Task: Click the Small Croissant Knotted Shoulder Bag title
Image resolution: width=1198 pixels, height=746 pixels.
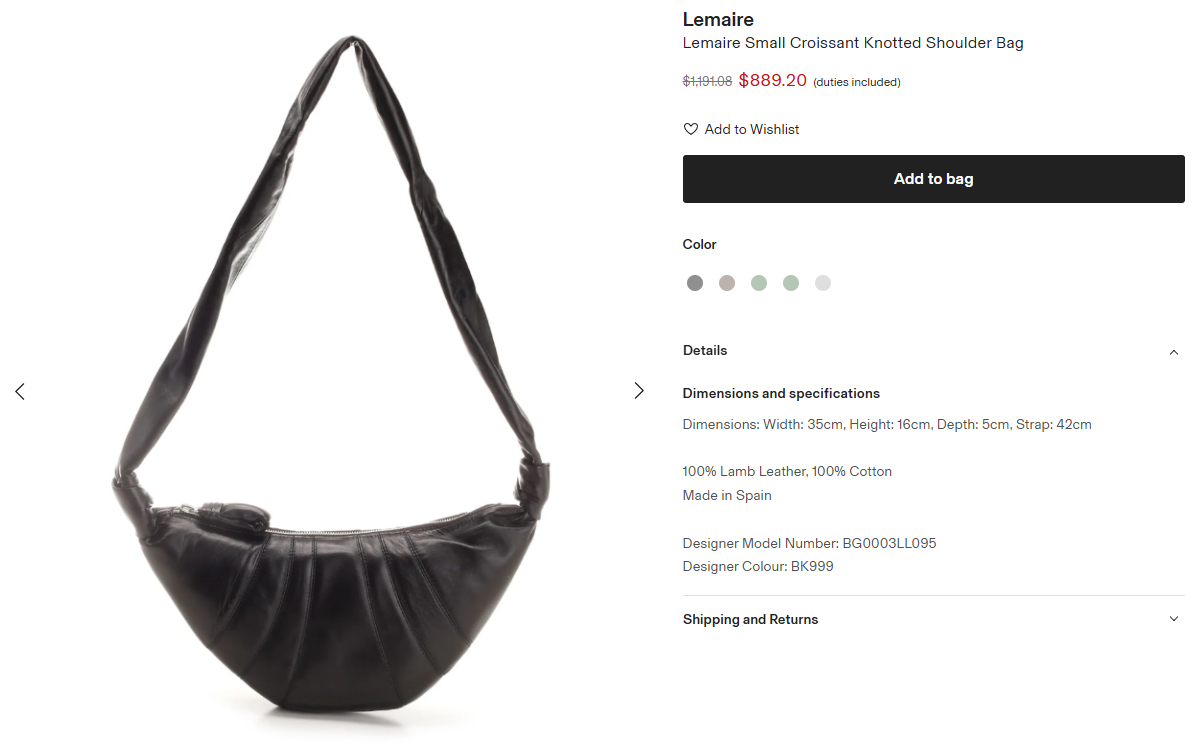Action: coord(853,43)
